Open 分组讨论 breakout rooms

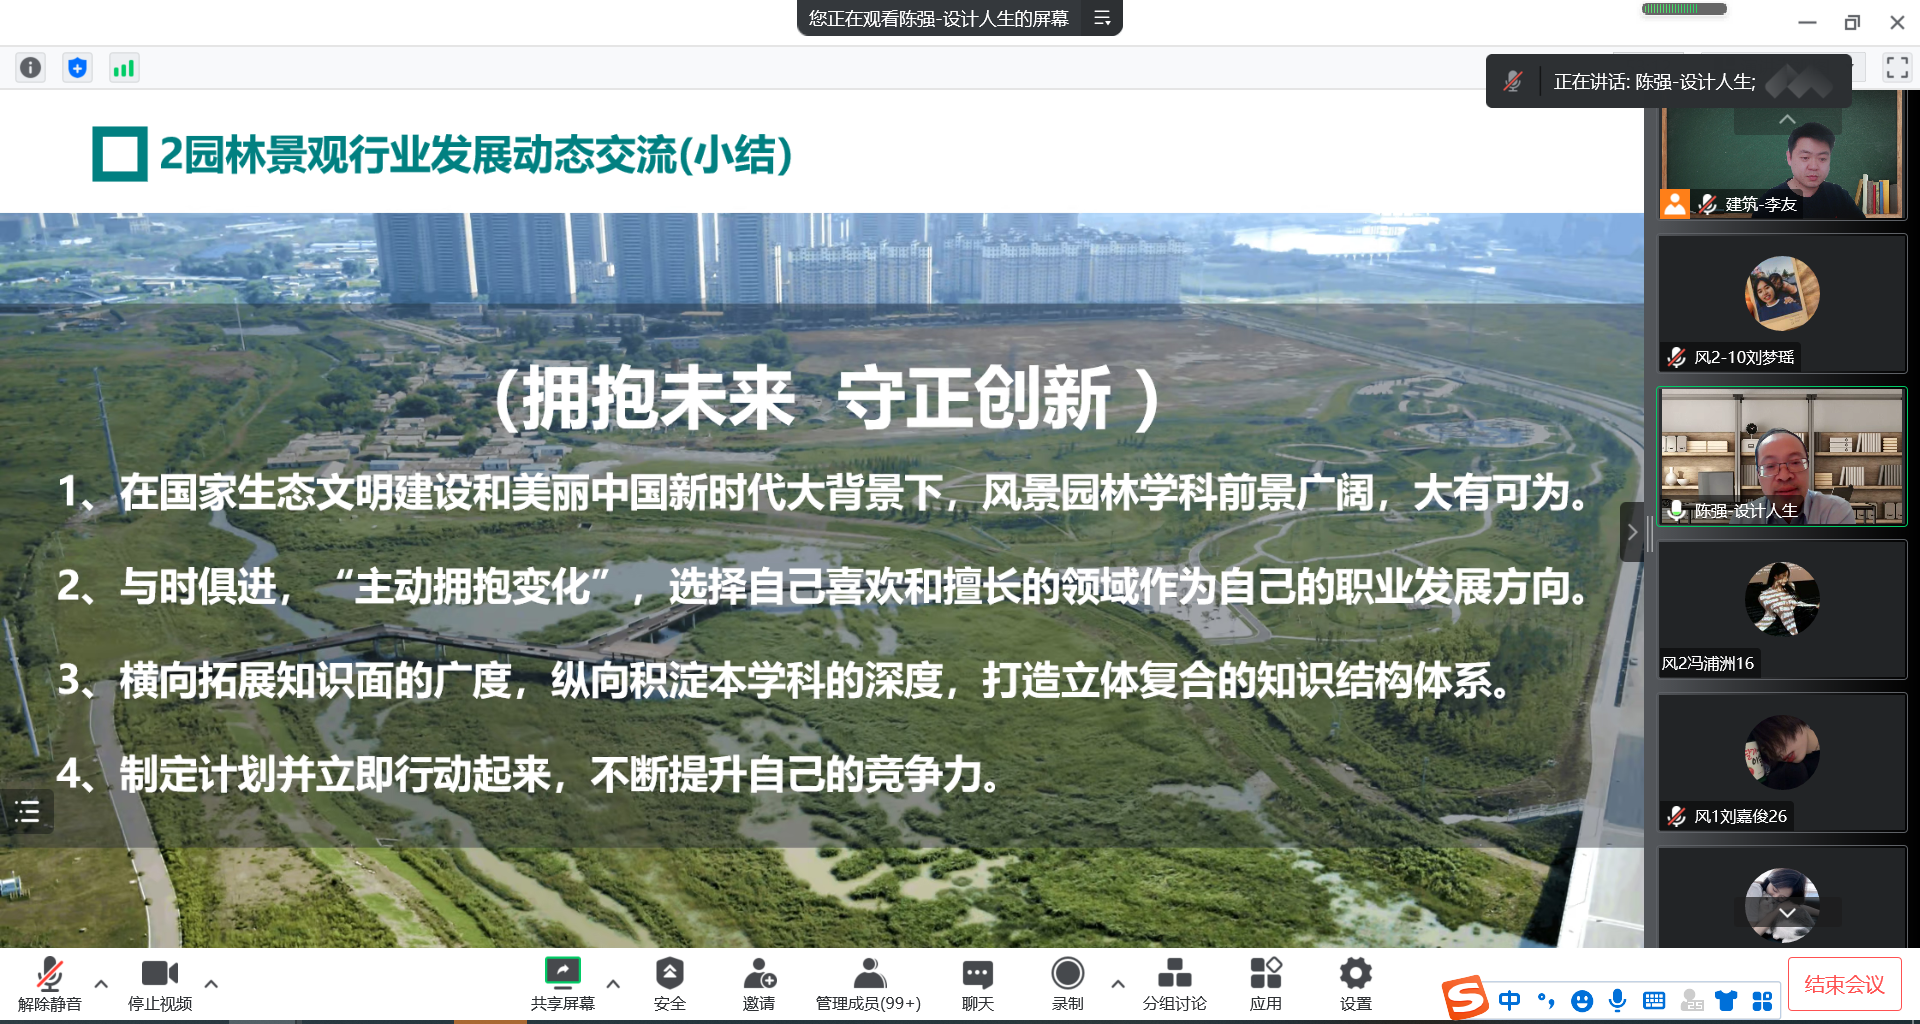1174,984
